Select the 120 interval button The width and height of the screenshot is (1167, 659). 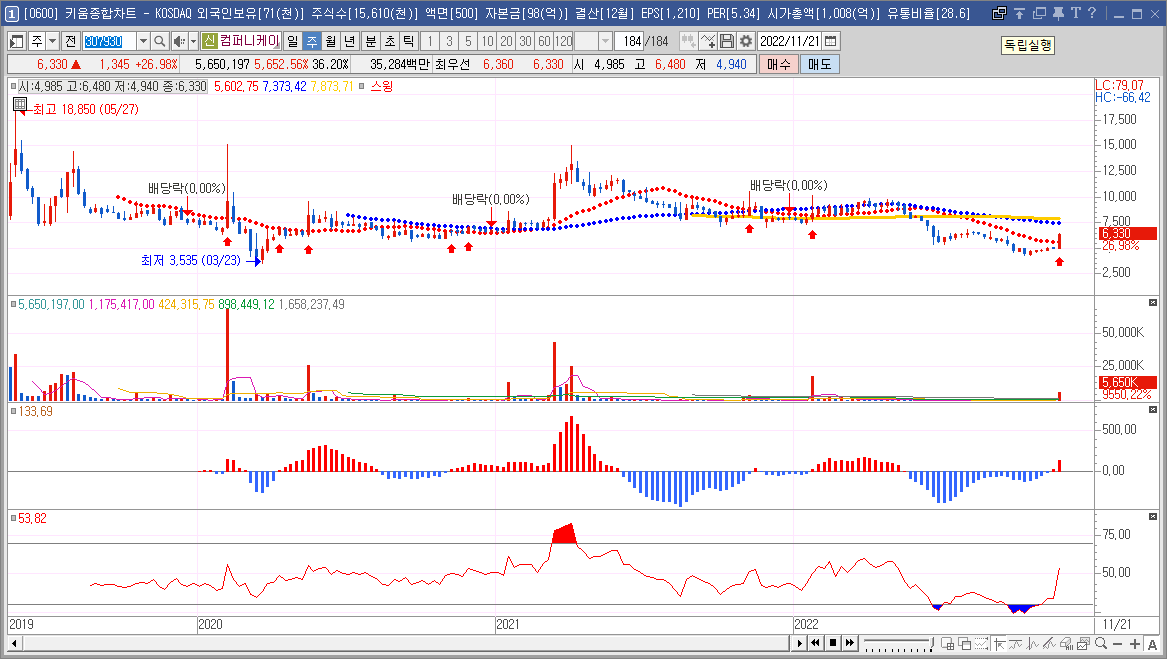564,42
